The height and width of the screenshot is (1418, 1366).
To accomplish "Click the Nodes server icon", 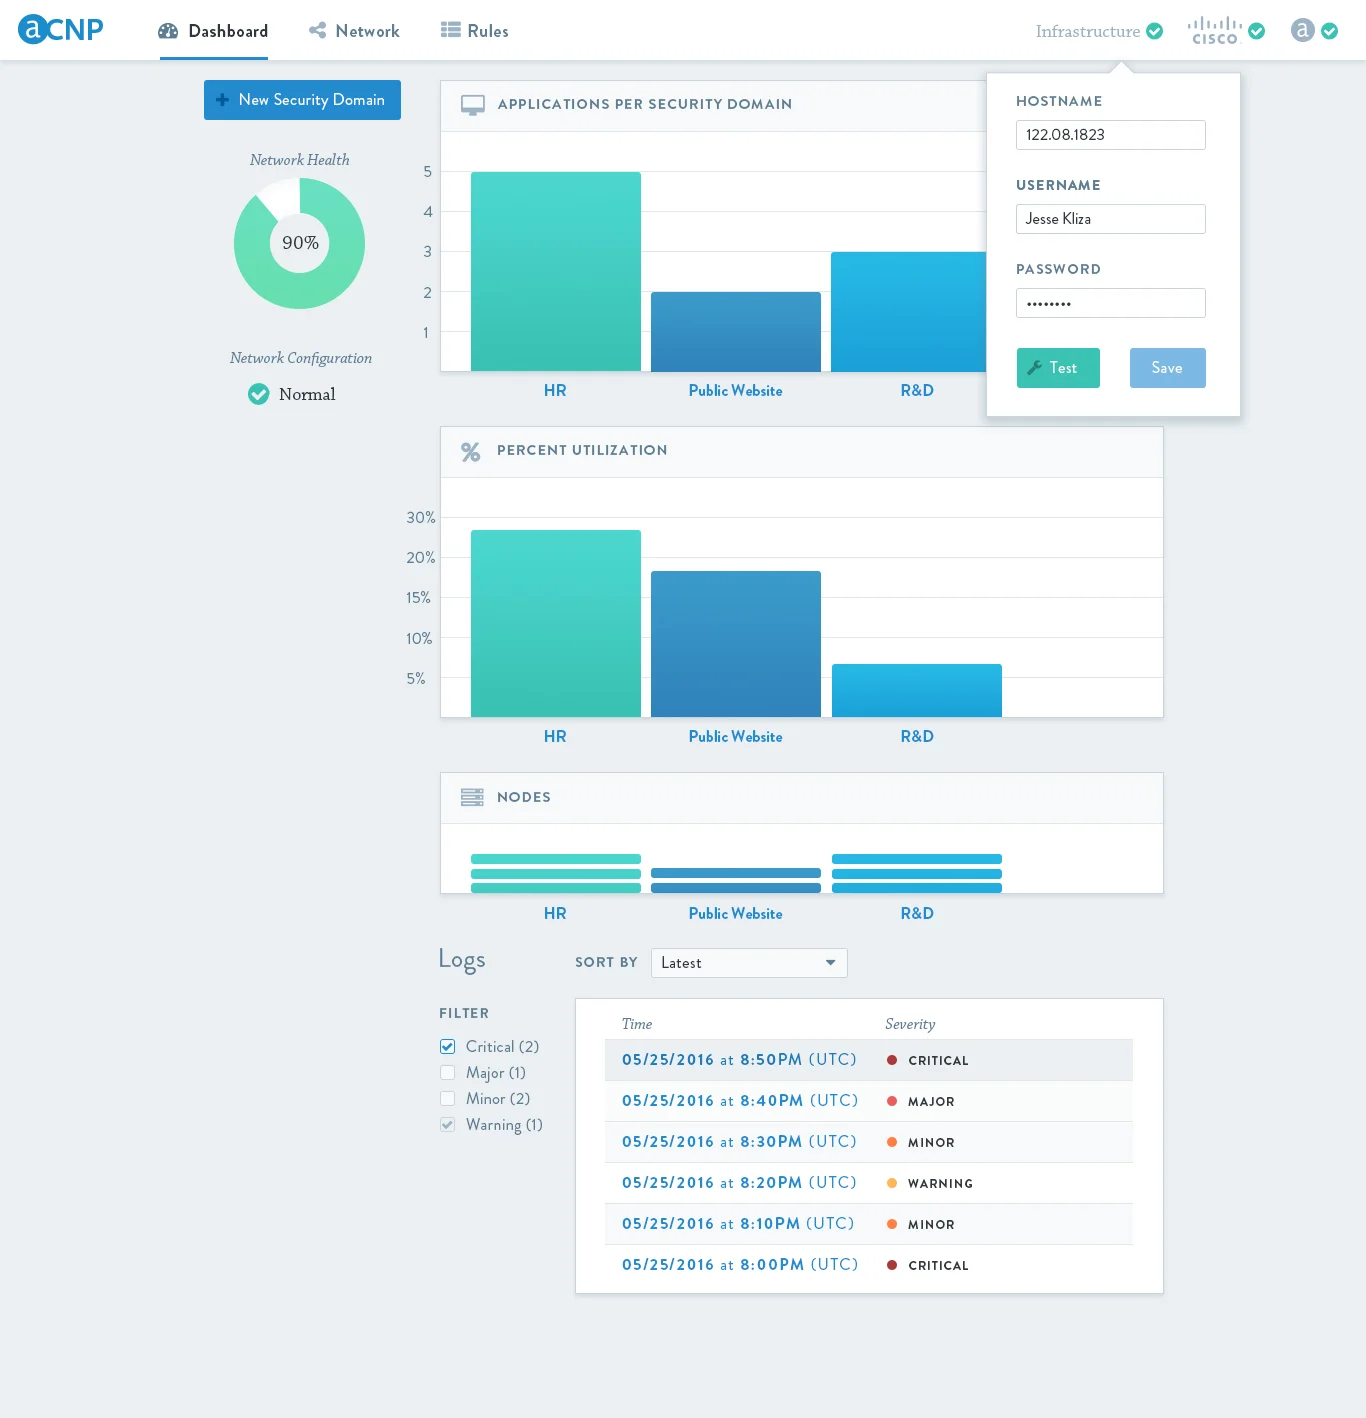I will (471, 797).
